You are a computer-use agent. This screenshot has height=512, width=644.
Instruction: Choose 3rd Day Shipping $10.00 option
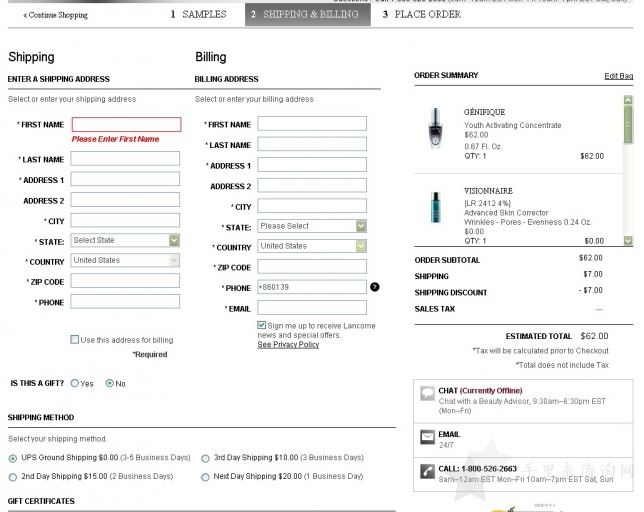pos(205,458)
